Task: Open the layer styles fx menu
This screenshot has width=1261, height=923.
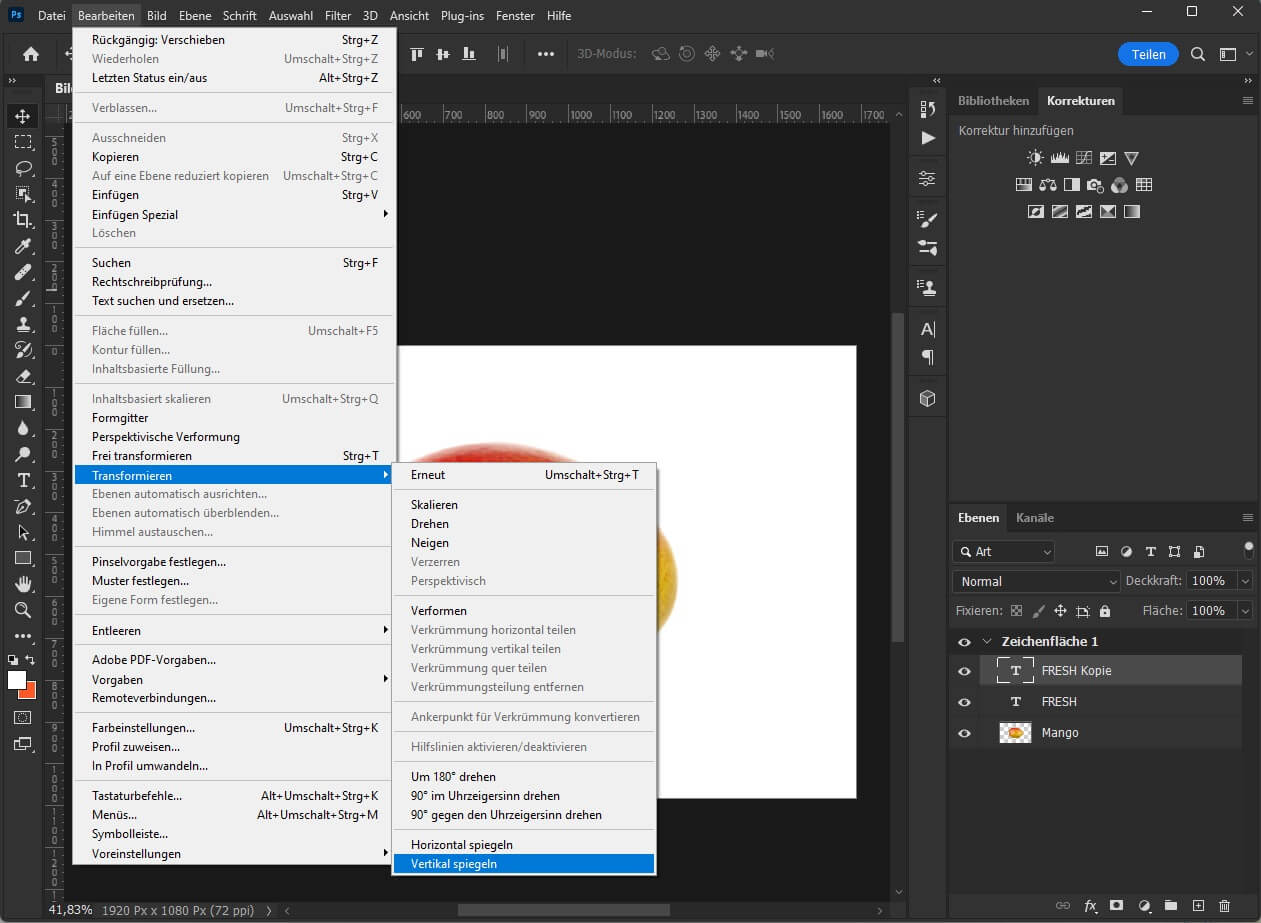Action: coord(1090,906)
